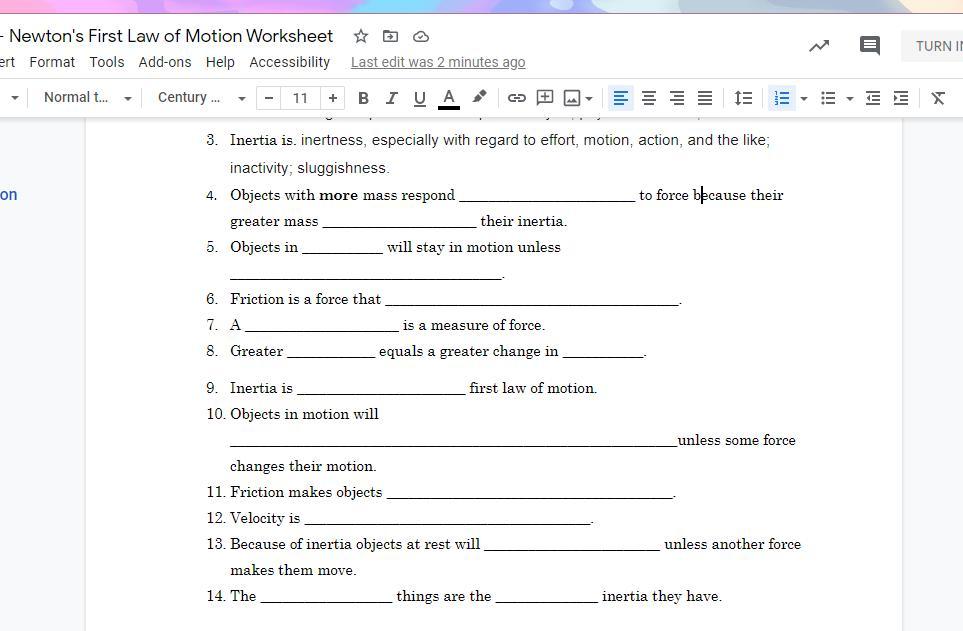
Task: Open line spacing options
Action: click(x=743, y=98)
